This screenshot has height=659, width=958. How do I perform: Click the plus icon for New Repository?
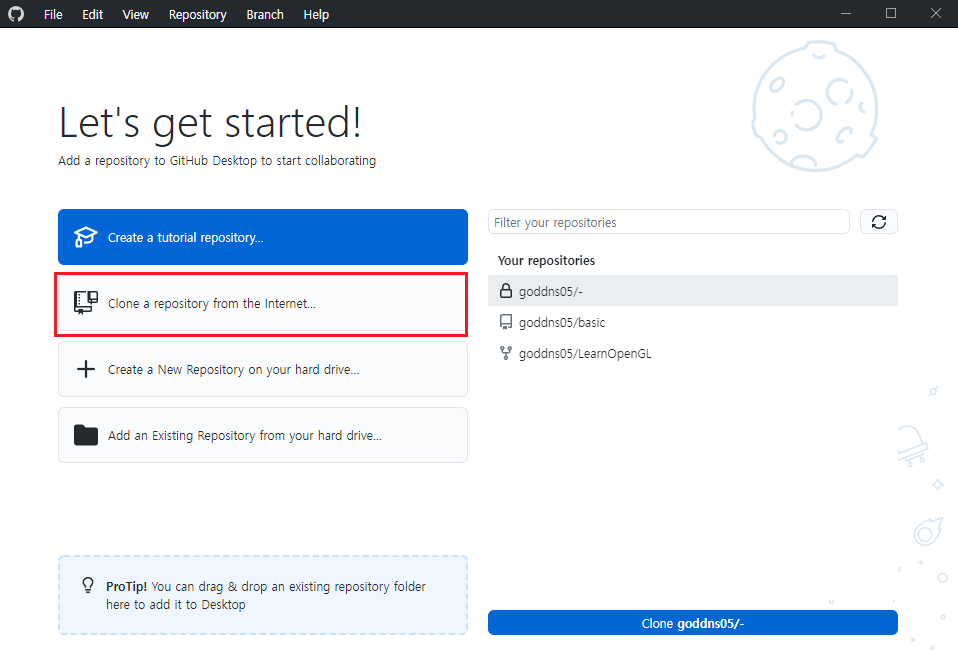[x=86, y=369]
